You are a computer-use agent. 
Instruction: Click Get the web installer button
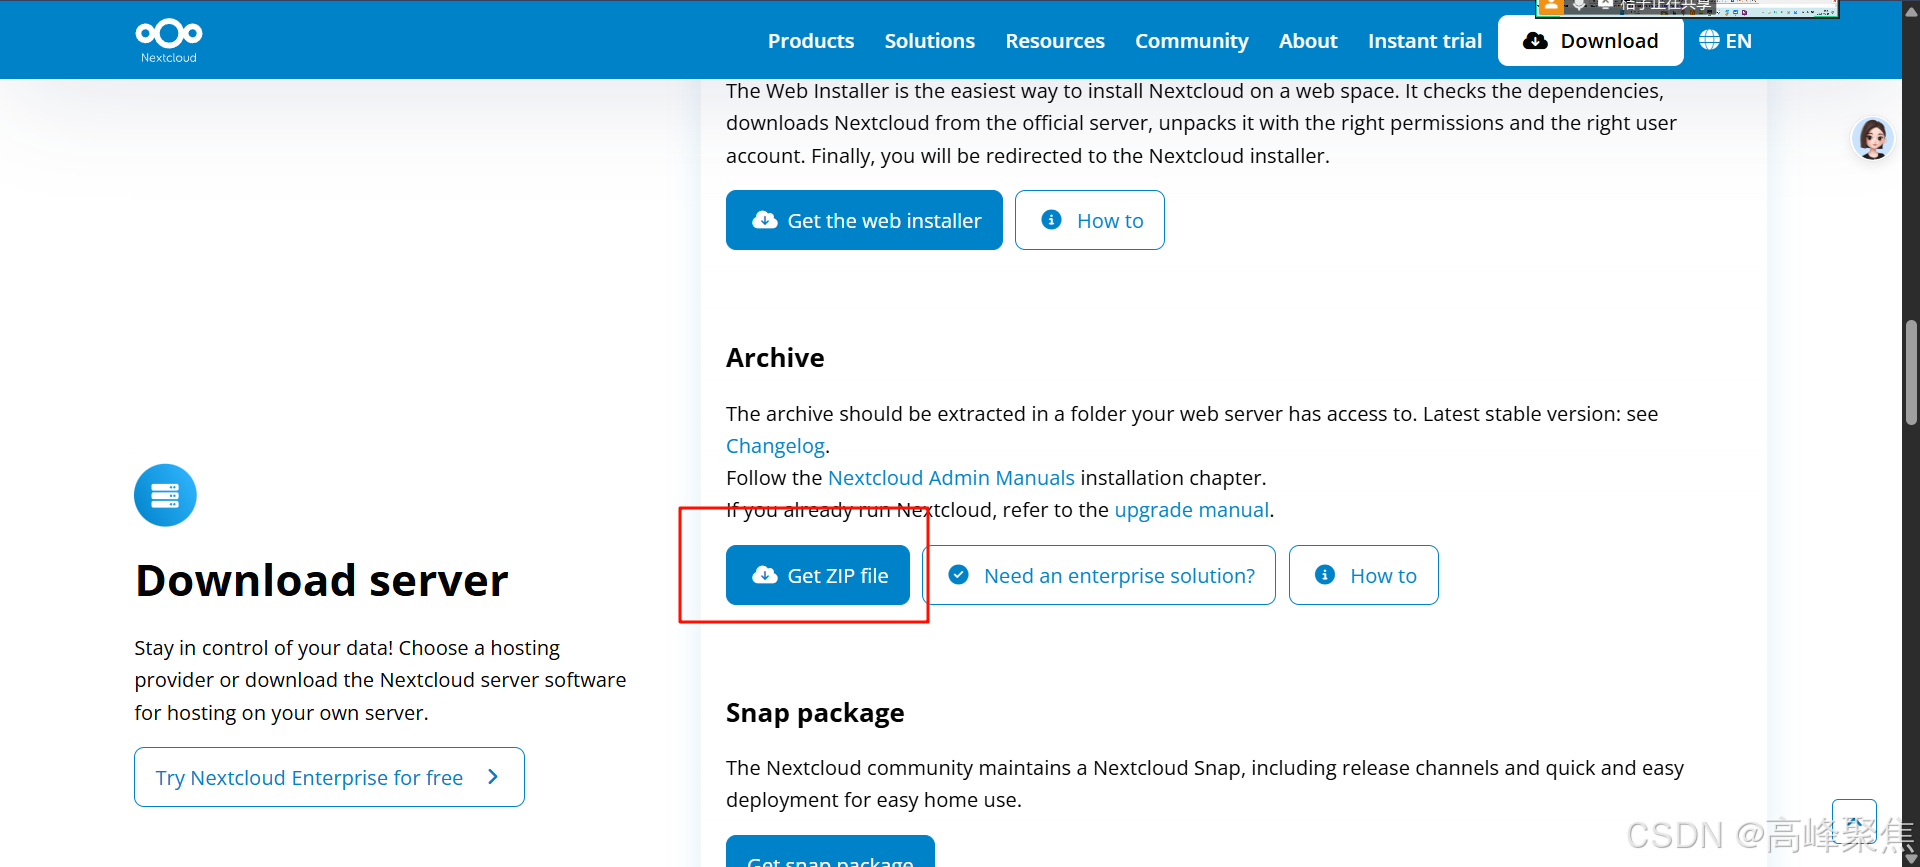click(x=864, y=220)
